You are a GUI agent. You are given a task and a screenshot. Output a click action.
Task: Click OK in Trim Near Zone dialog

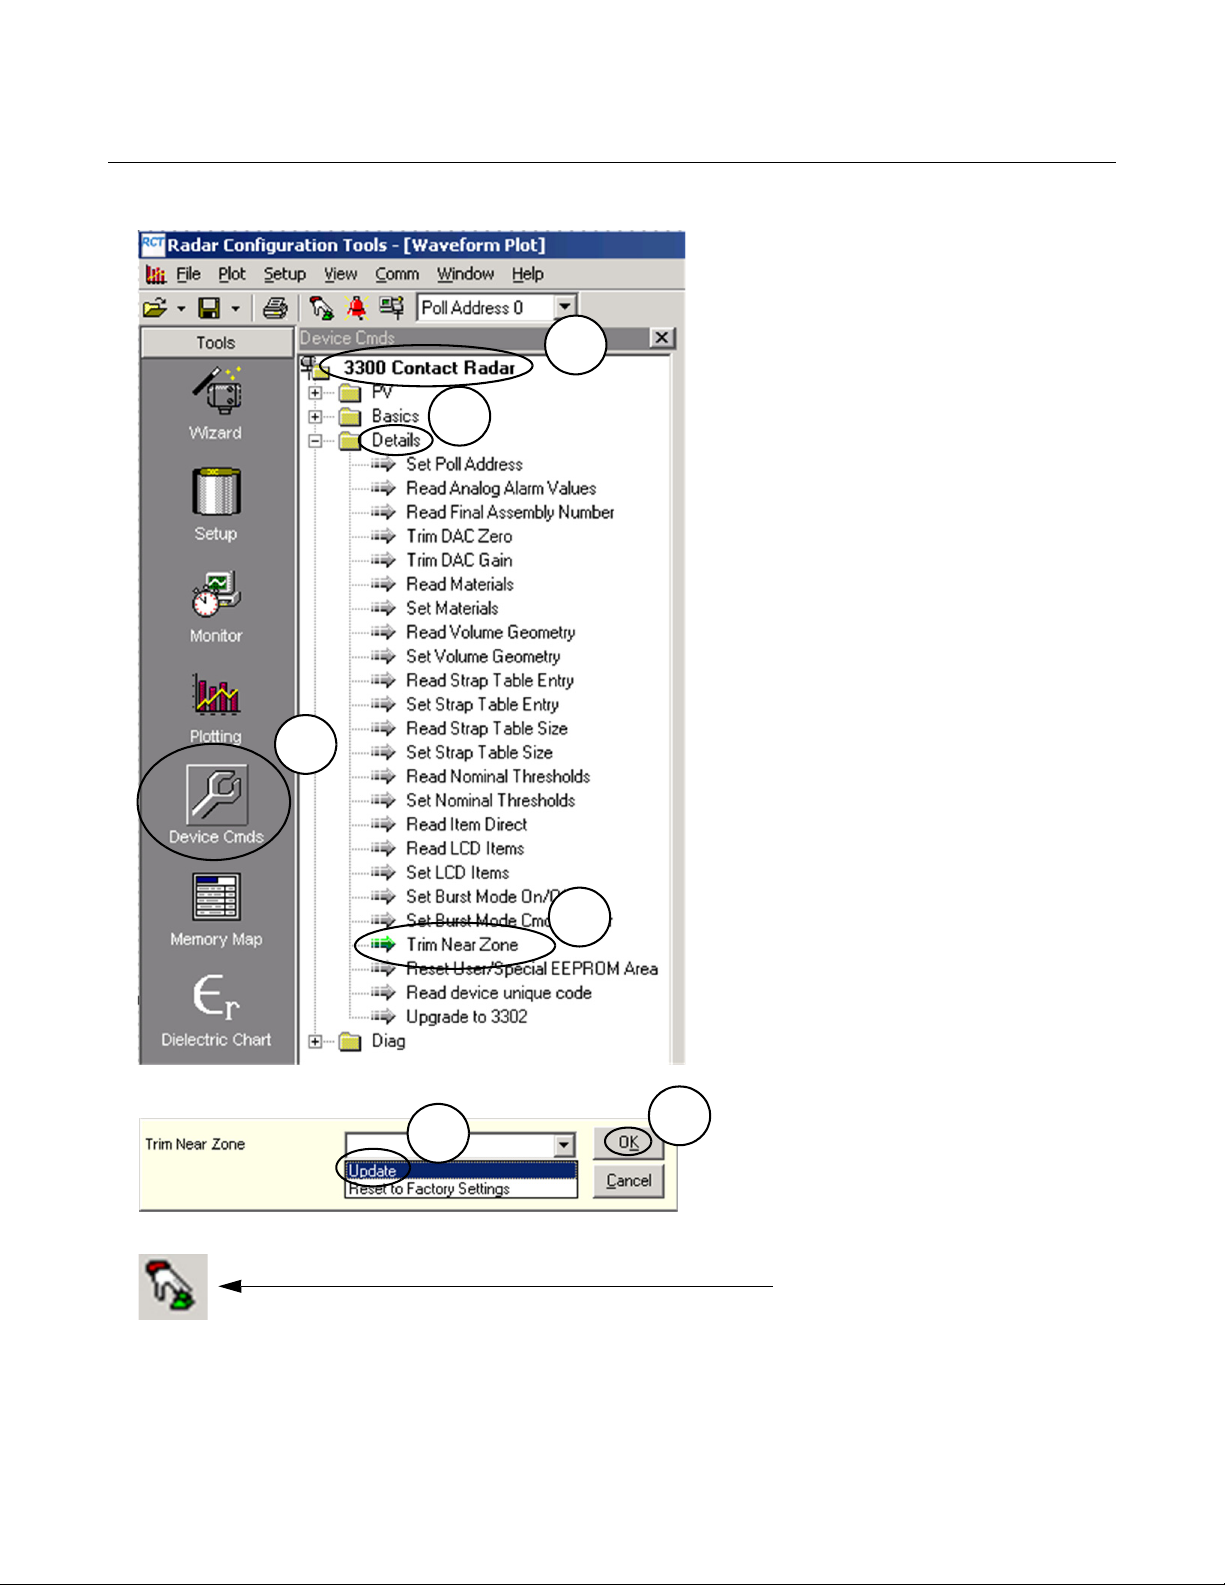pyautogui.click(x=628, y=1143)
